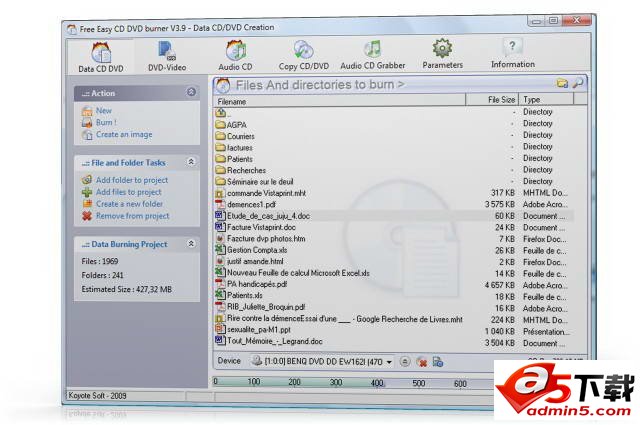This screenshot has height=425, width=640.
Task: Click the Audio CD music disc icon
Action: [236, 50]
